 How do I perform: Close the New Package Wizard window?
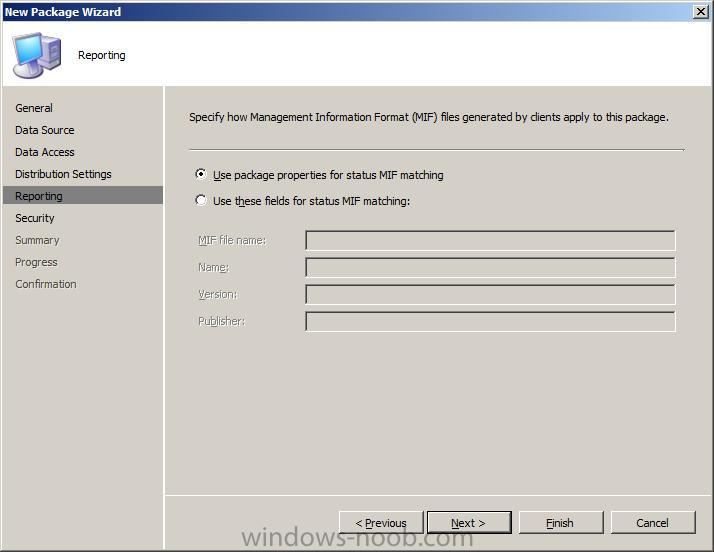[701, 11]
